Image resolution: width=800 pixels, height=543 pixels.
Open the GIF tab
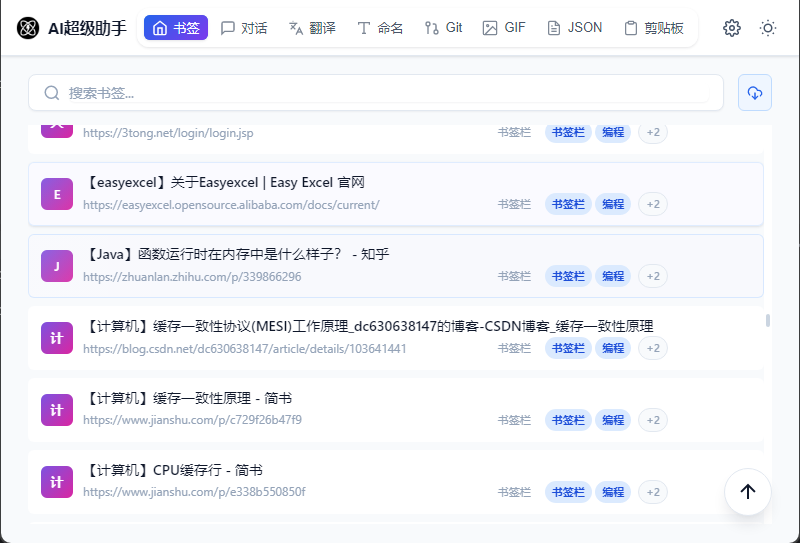pos(504,28)
